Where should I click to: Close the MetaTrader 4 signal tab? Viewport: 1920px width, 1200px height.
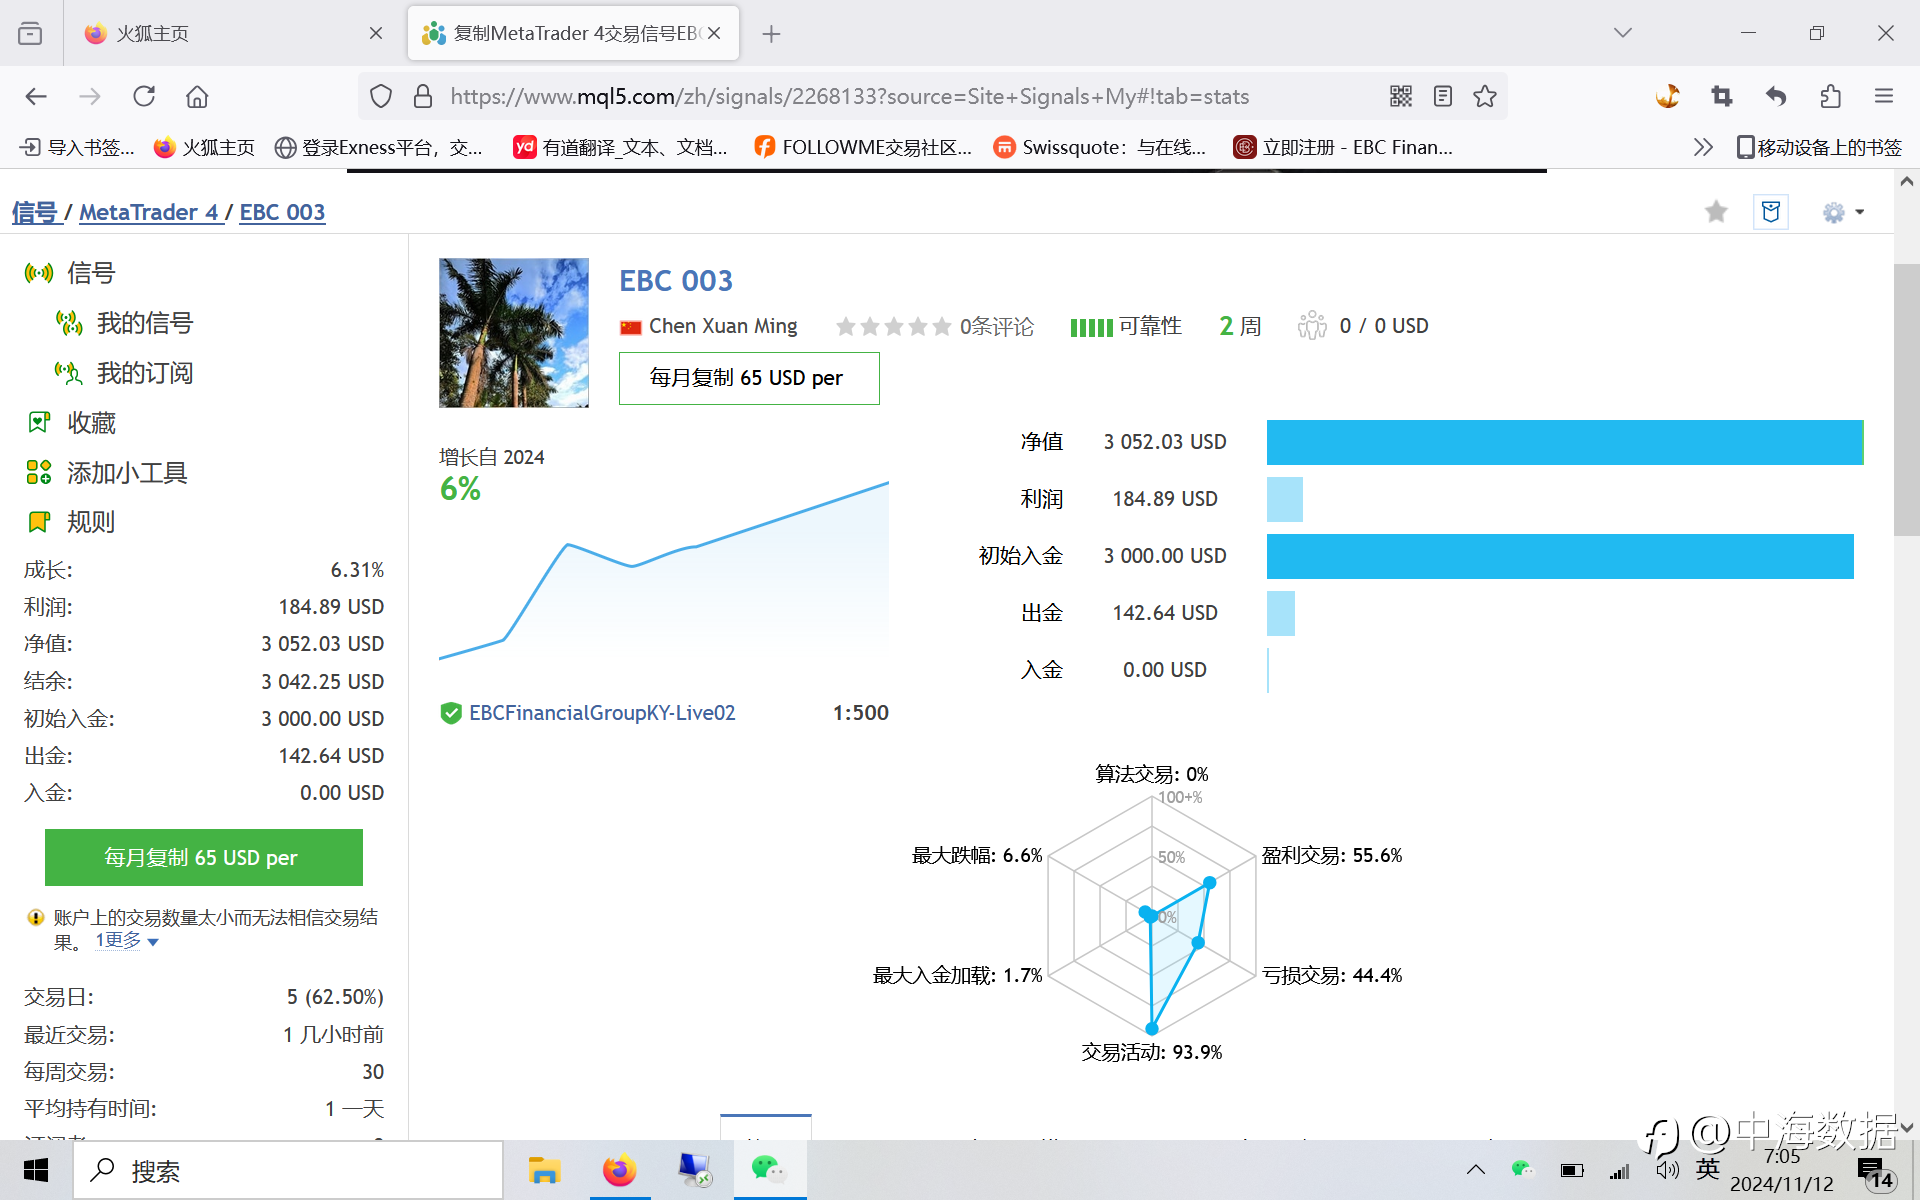click(x=714, y=33)
